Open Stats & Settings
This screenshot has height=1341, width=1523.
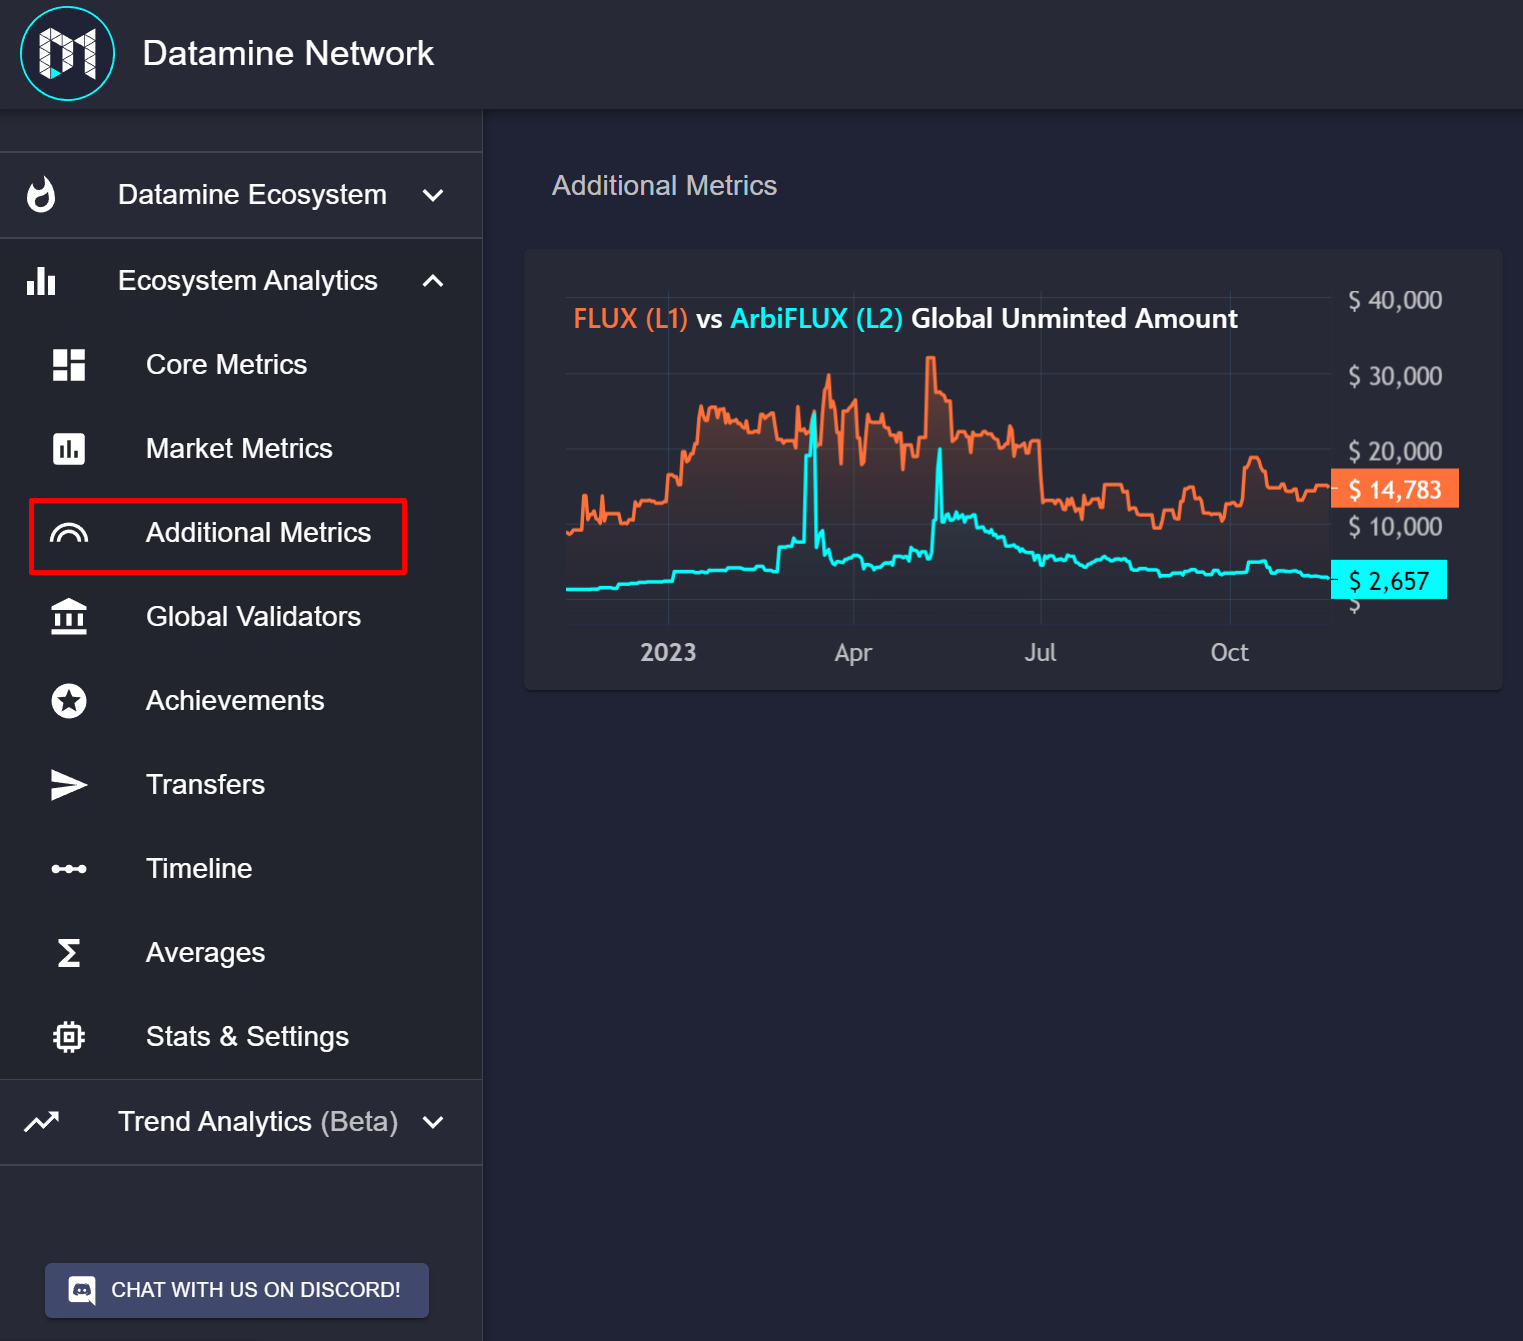point(241,1037)
